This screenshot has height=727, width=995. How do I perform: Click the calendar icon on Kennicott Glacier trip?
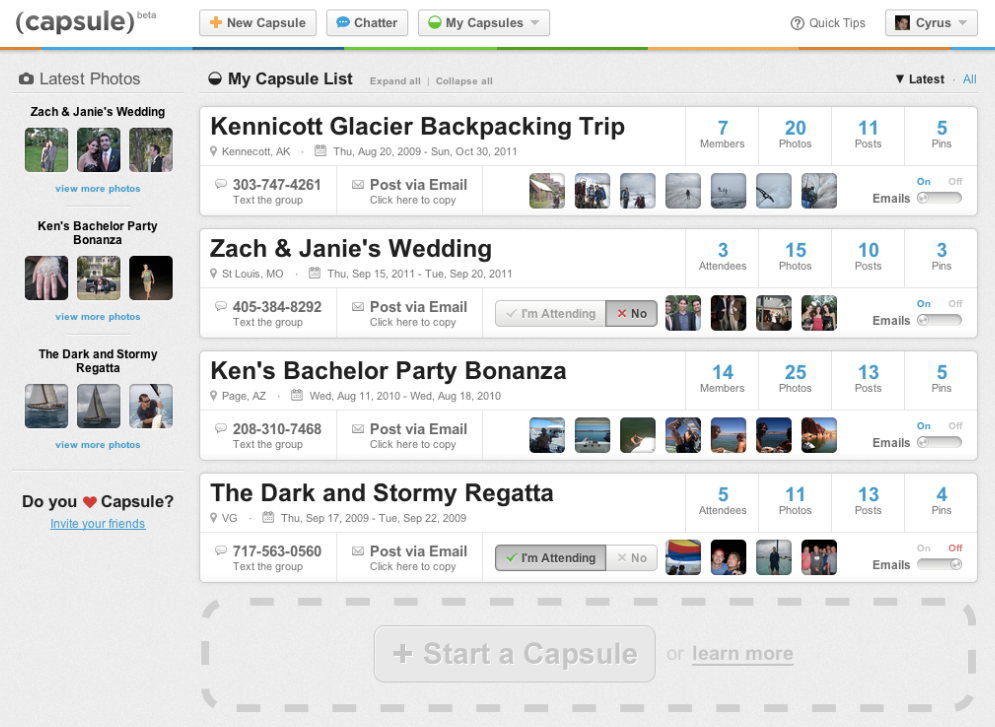[320, 151]
